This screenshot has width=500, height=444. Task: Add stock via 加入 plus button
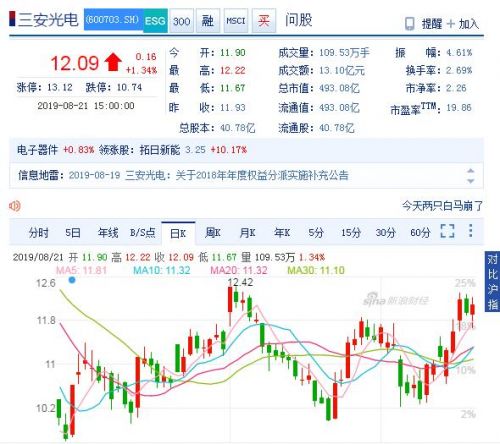pyautogui.click(x=463, y=24)
